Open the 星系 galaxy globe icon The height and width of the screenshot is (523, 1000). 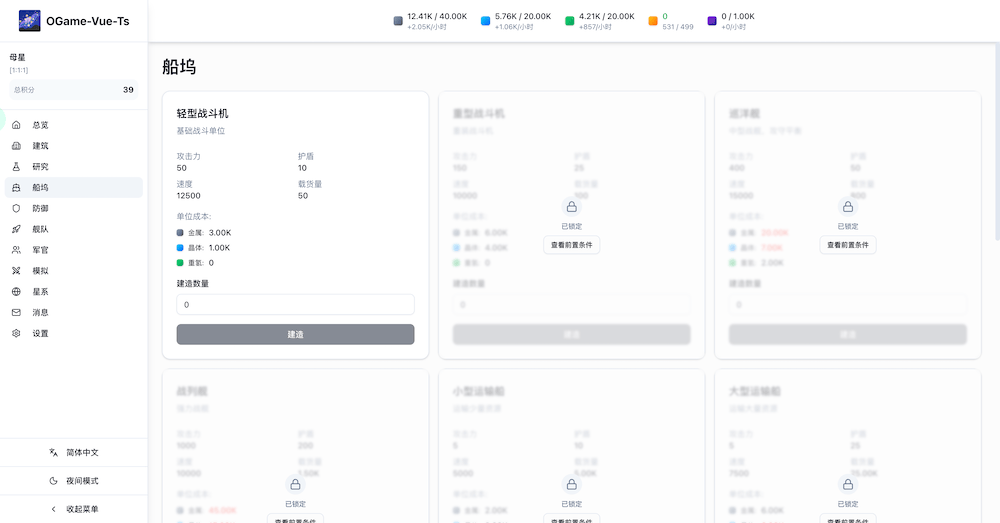(16, 292)
